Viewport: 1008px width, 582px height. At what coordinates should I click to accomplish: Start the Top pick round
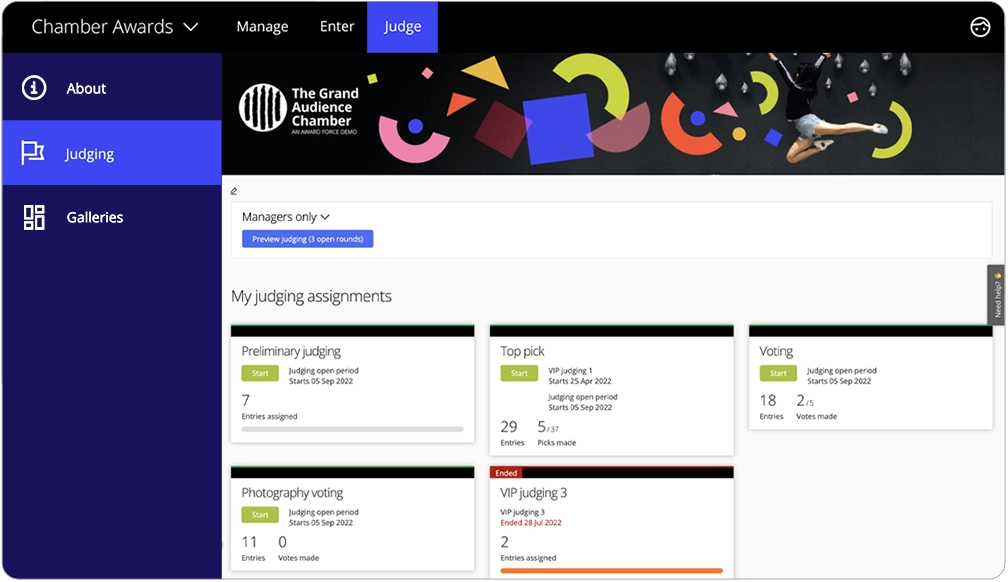pos(519,373)
